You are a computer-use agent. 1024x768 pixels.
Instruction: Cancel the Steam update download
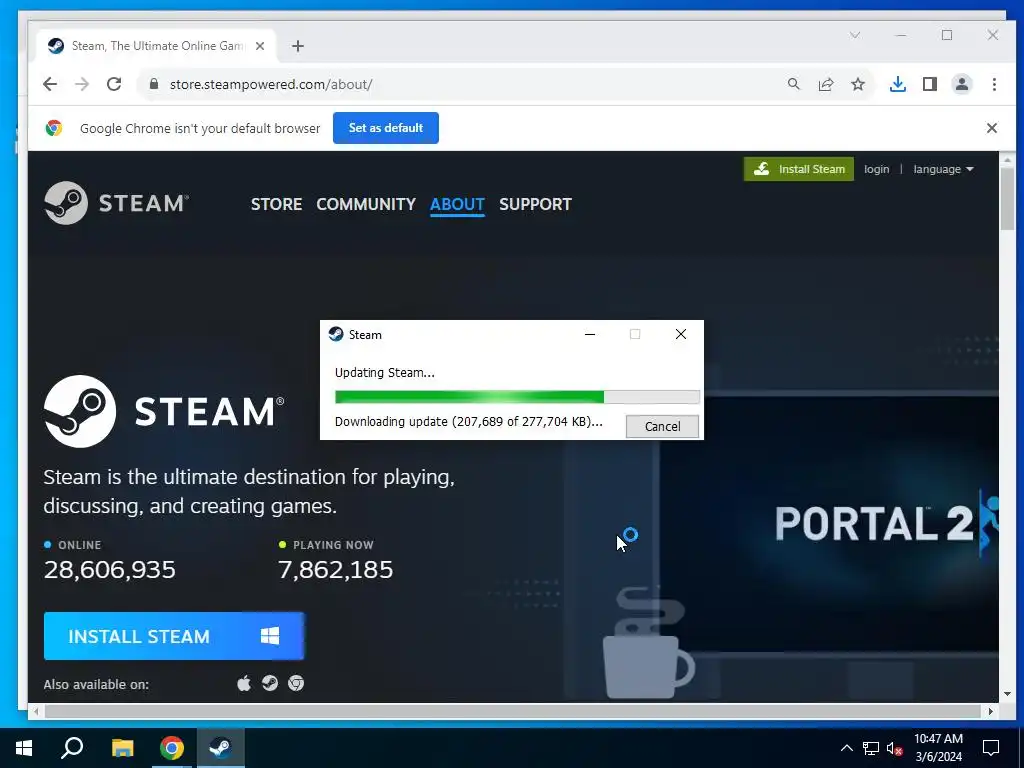click(662, 426)
